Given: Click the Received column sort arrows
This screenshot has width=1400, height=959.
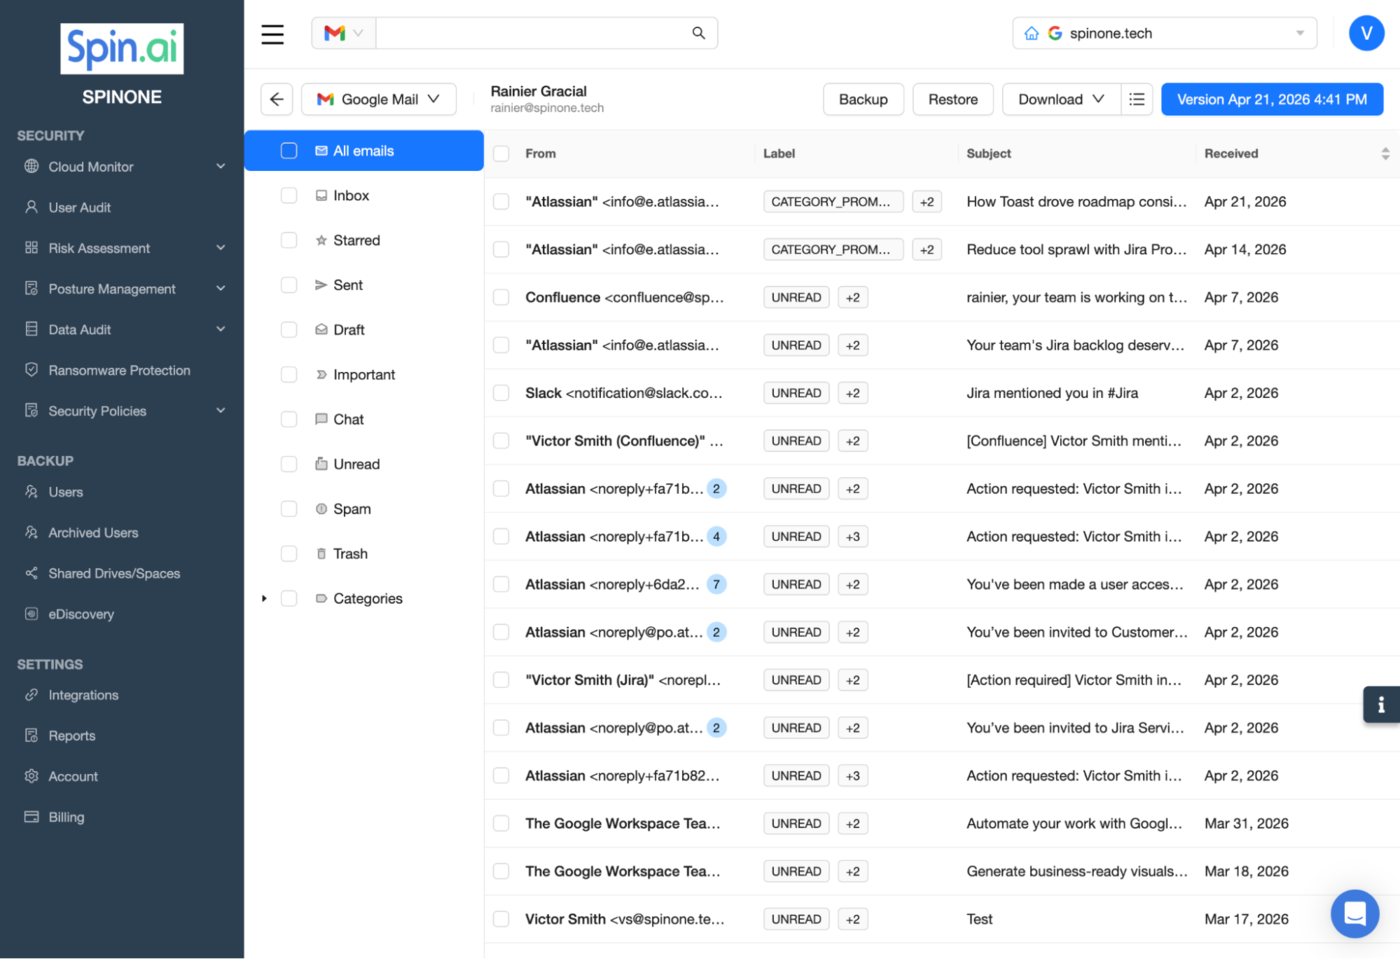Looking at the screenshot, I should pos(1385,154).
